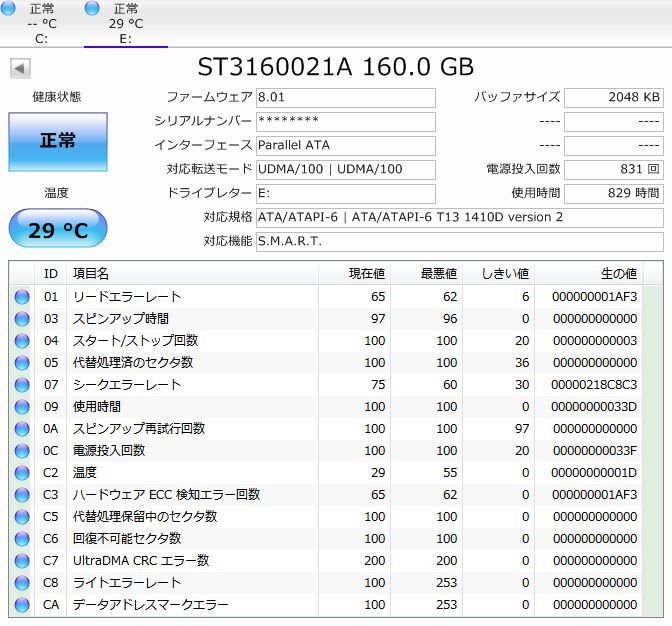Click status icon for 電源投入回数 row

[x=22, y=451]
